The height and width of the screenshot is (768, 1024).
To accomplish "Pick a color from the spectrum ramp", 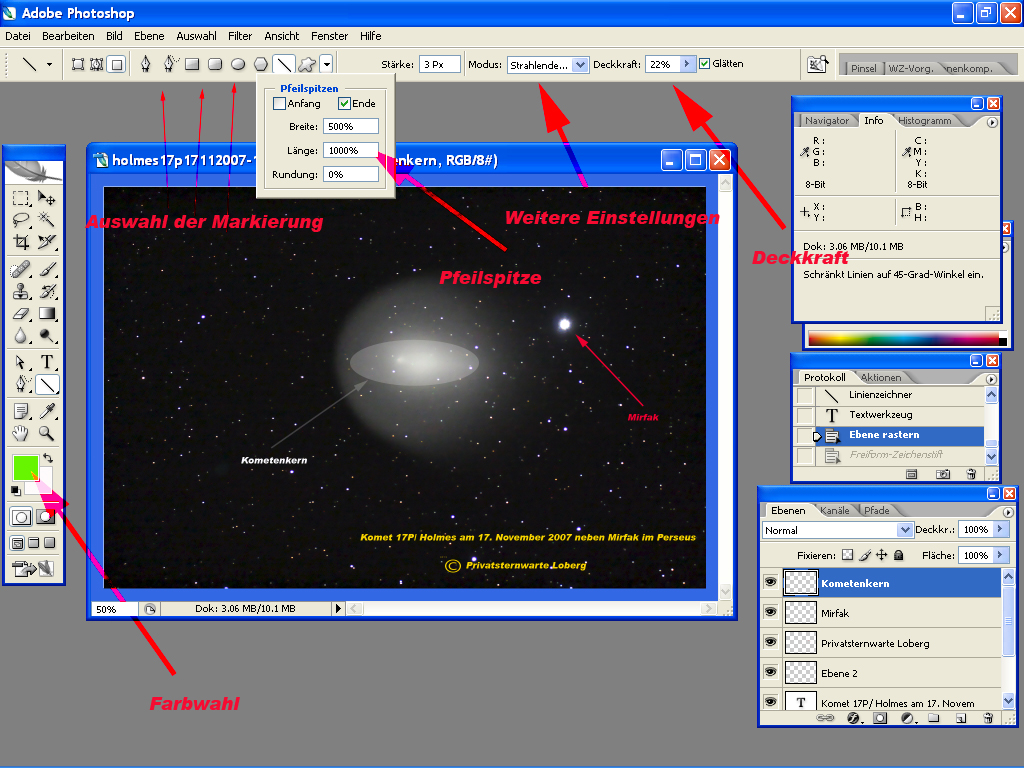I will coord(904,339).
